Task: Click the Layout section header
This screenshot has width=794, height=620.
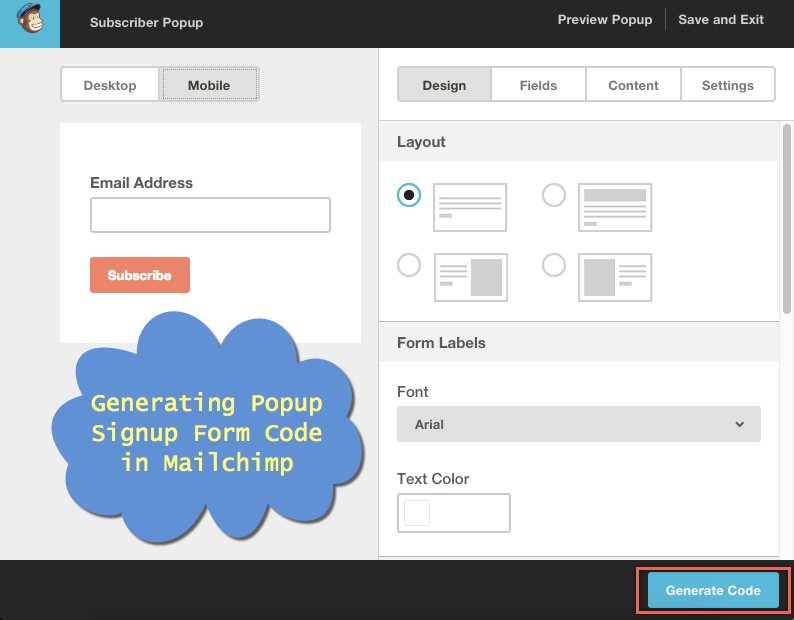Action: 579,141
